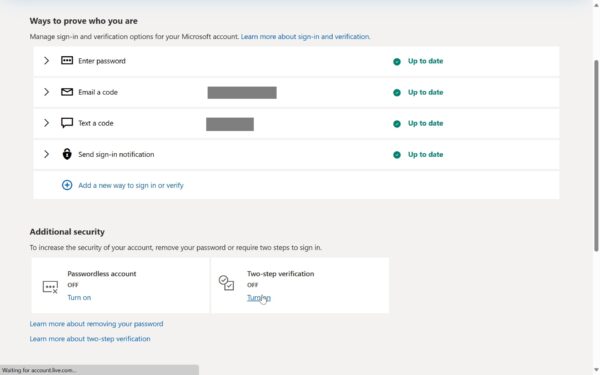Screen dimensions: 600x375
Task: Open Learn more about two-step verification
Action: point(90,339)
